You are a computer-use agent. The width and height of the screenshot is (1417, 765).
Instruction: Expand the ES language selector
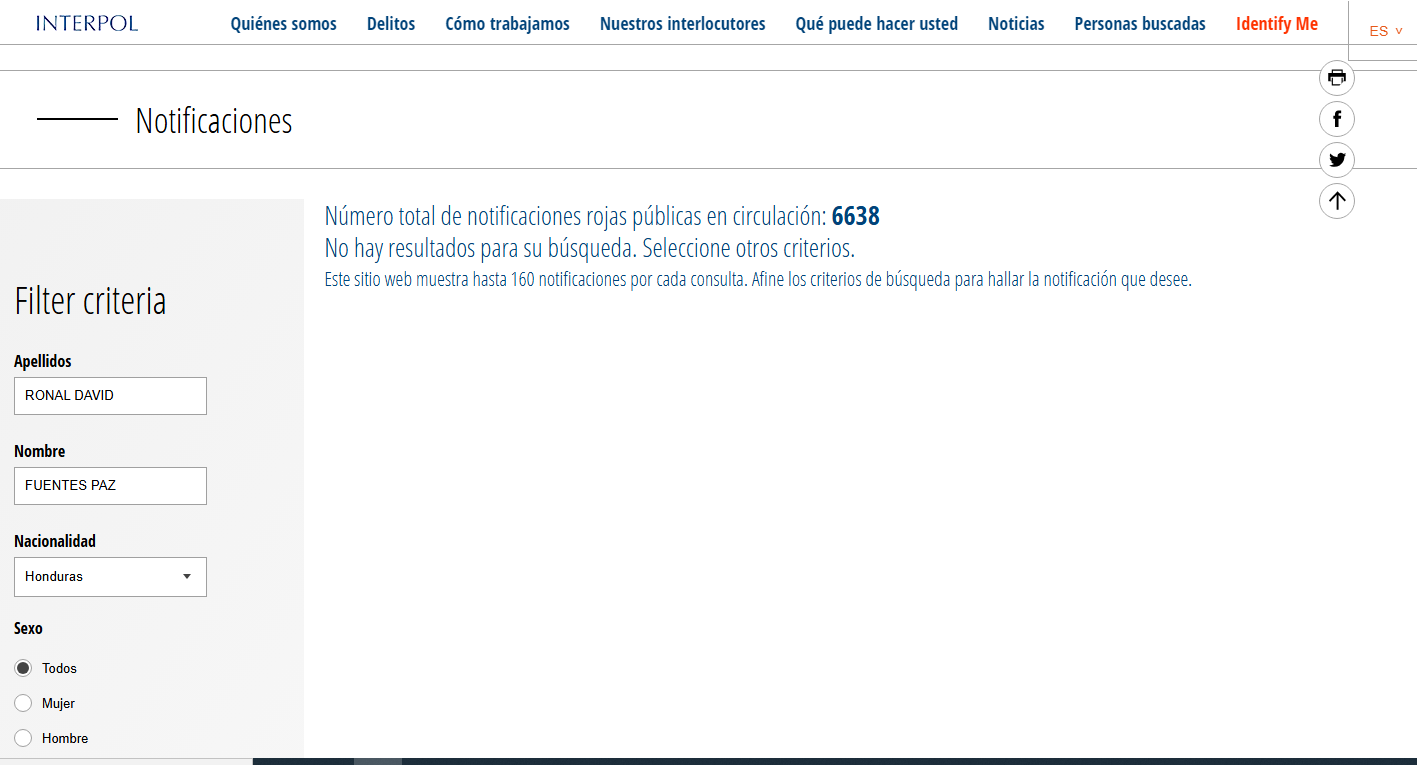(1385, 31)
